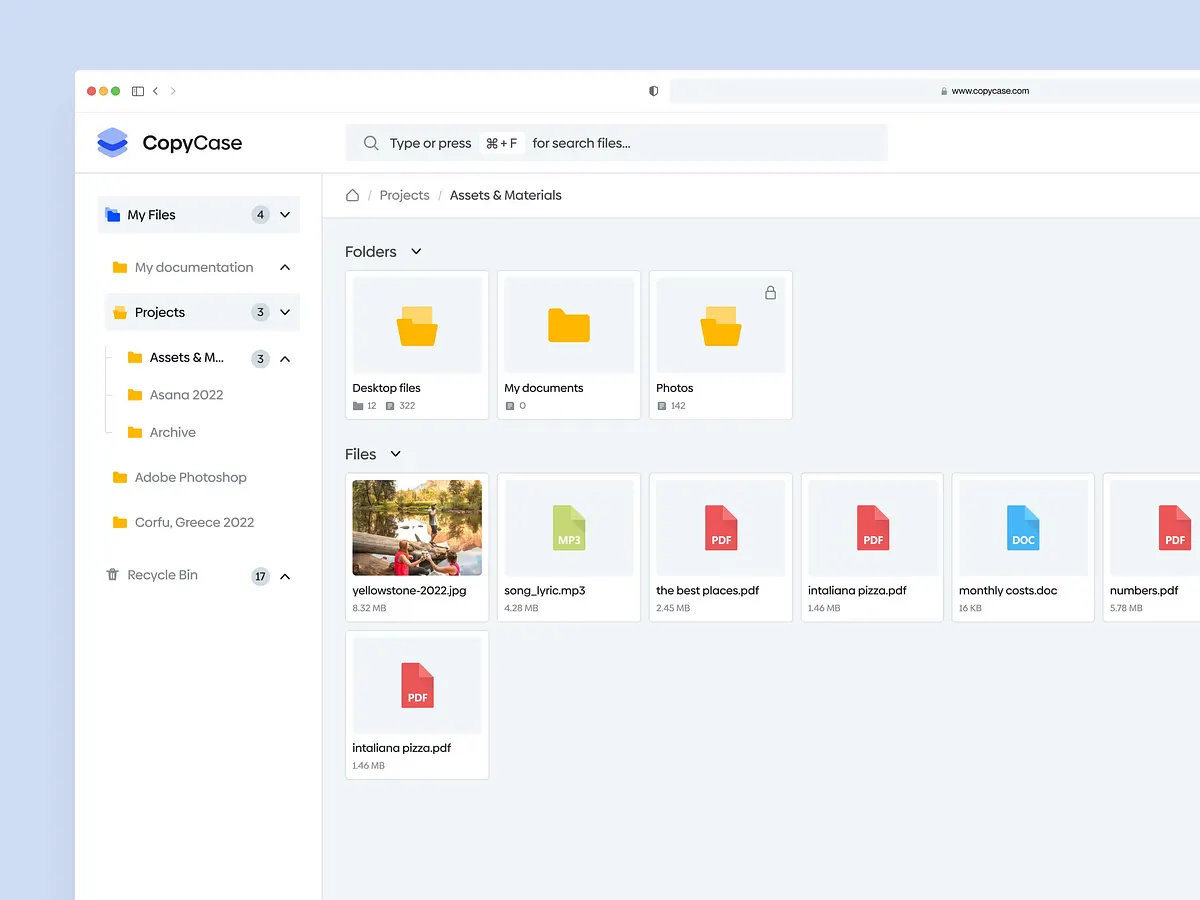The height and width of the screenshot is (900, 1200).
Task: Click the lock icon on Photos folder
Action: point(770,293)
